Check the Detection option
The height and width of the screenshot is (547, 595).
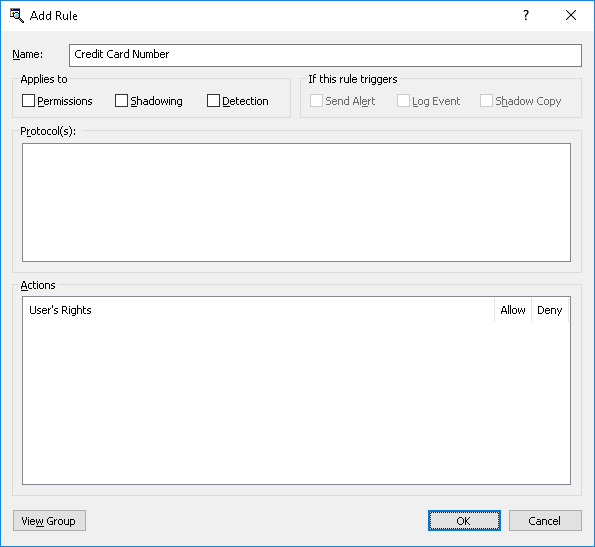[213, 101]
